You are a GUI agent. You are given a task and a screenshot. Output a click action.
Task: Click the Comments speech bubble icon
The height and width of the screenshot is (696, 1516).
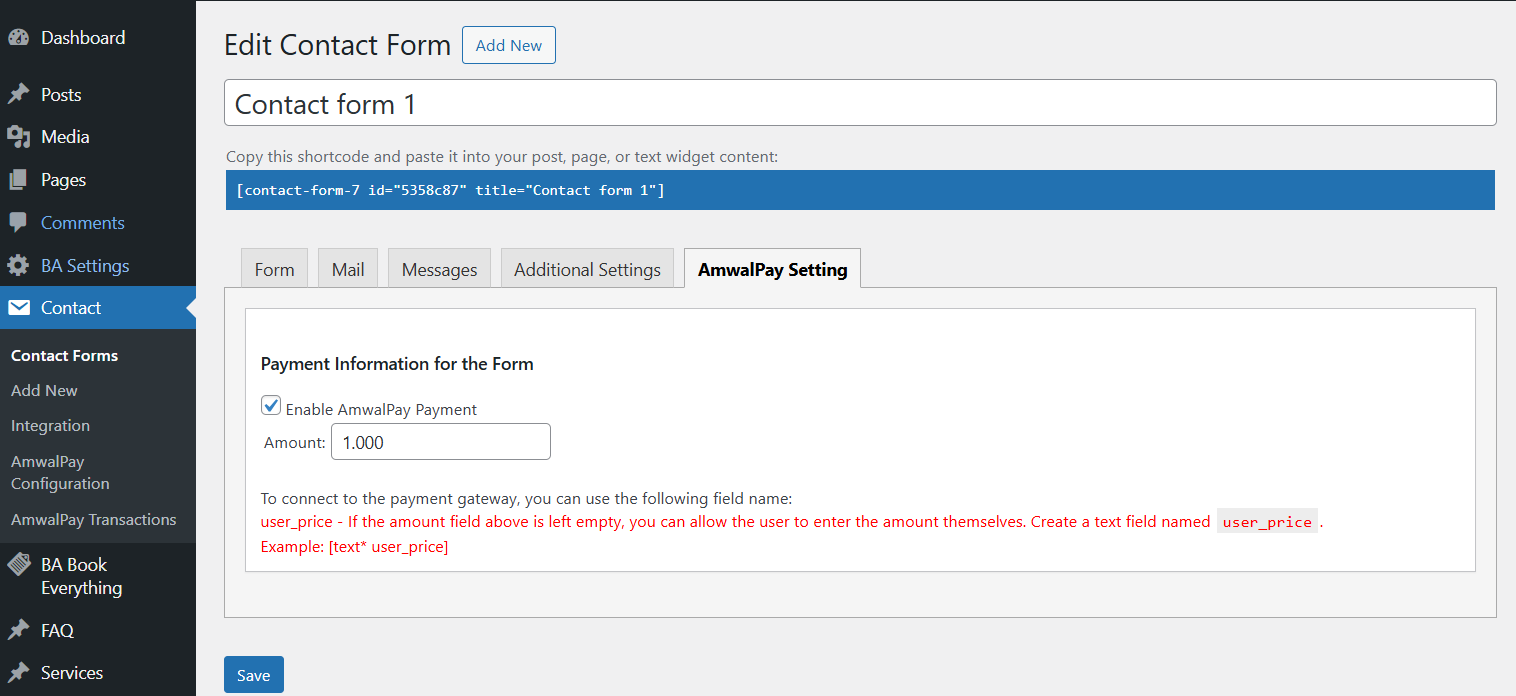coord(18,223)
